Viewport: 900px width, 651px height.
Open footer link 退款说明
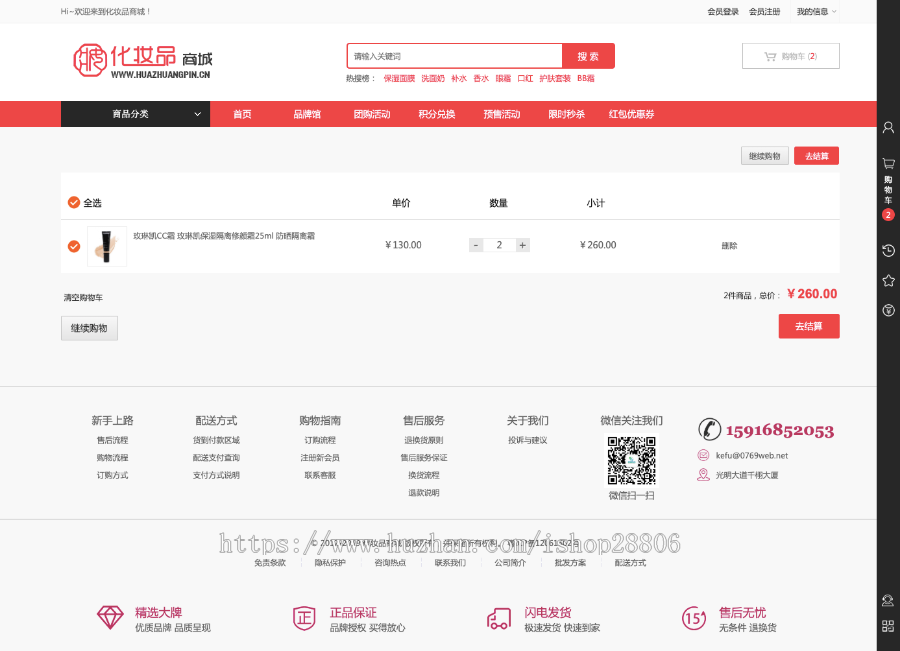point(424,493)
